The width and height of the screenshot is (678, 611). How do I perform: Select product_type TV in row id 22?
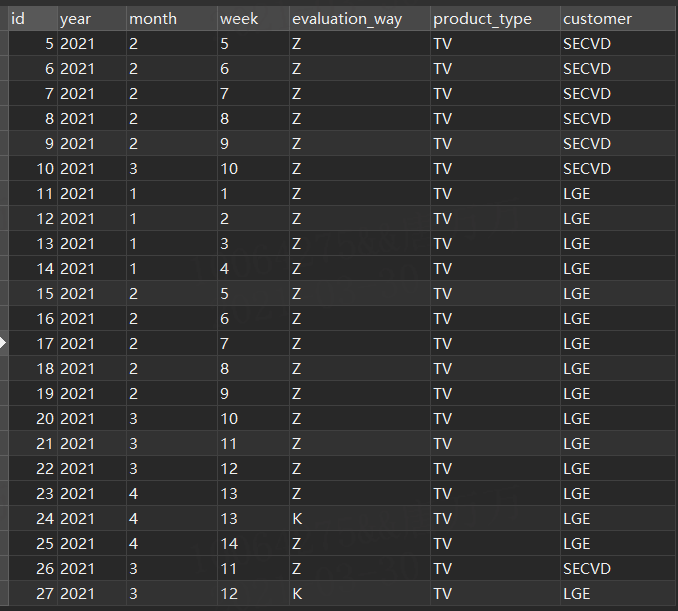(495, 468)
